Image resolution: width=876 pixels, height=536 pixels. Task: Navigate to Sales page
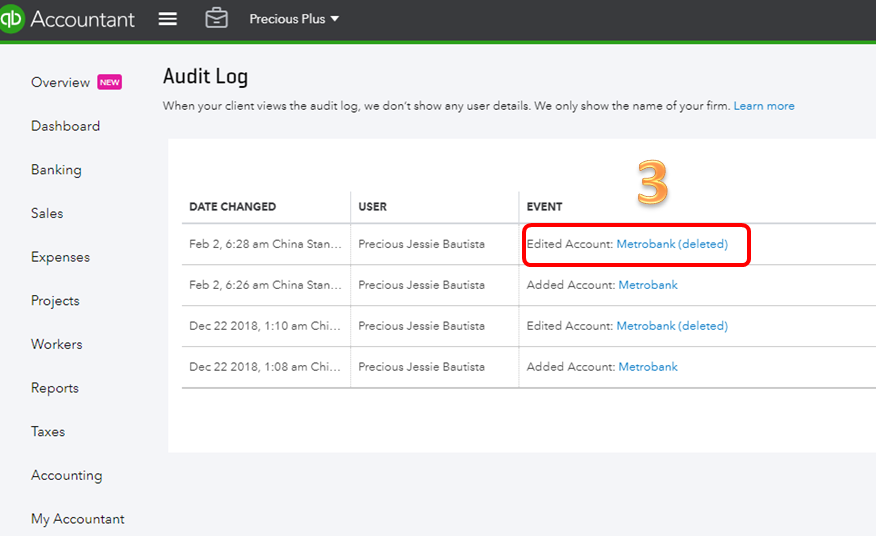point(47,213)
